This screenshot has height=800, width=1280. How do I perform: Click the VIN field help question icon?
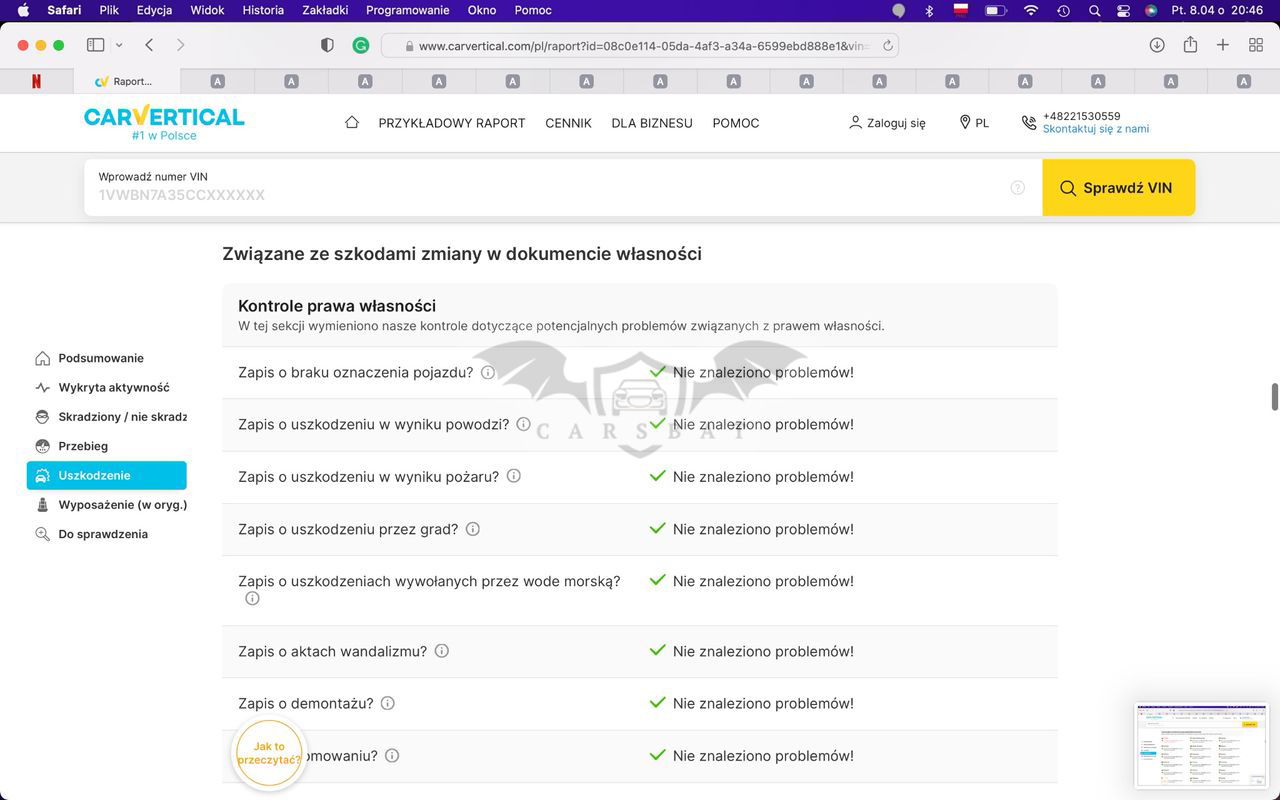[1017, 188]
